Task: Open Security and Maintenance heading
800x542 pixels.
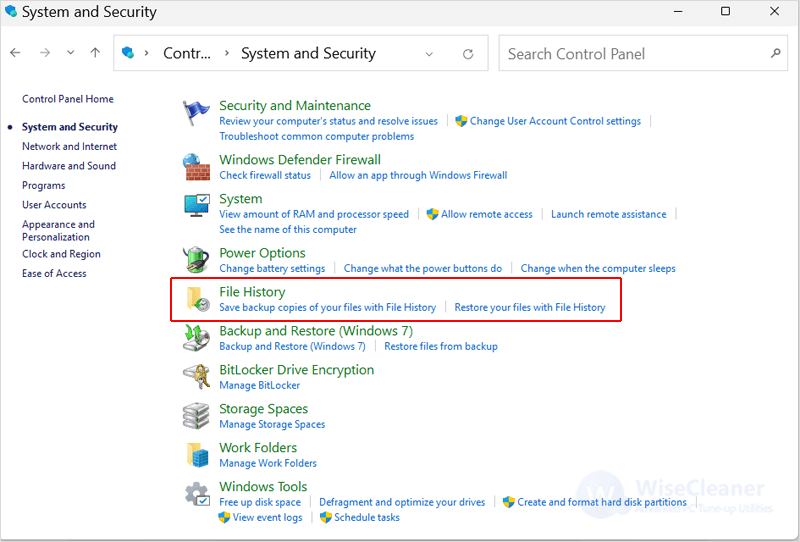Action: point(295,105)
